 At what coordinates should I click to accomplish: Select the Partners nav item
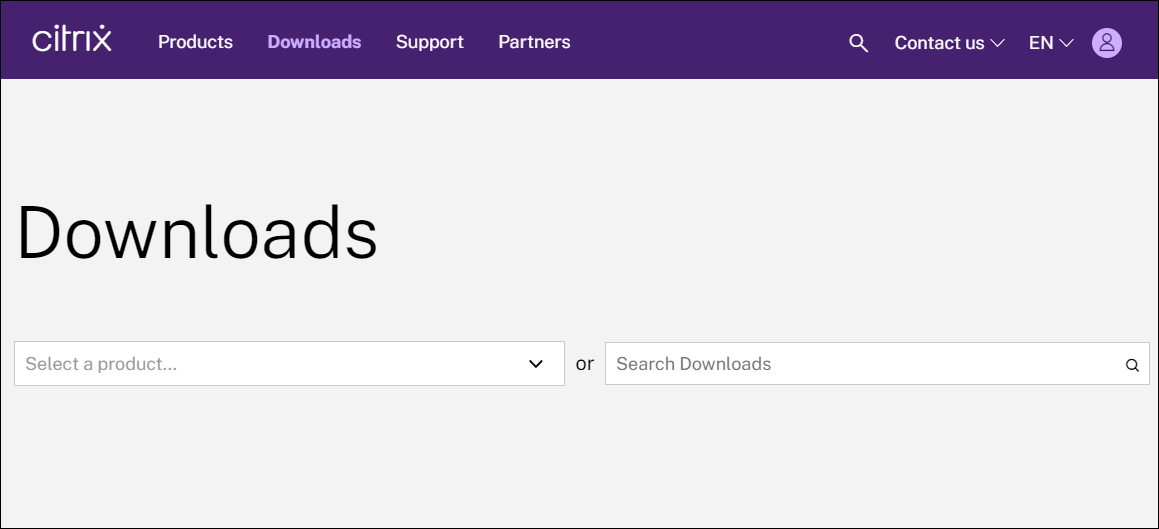click(x=534, y=42)
